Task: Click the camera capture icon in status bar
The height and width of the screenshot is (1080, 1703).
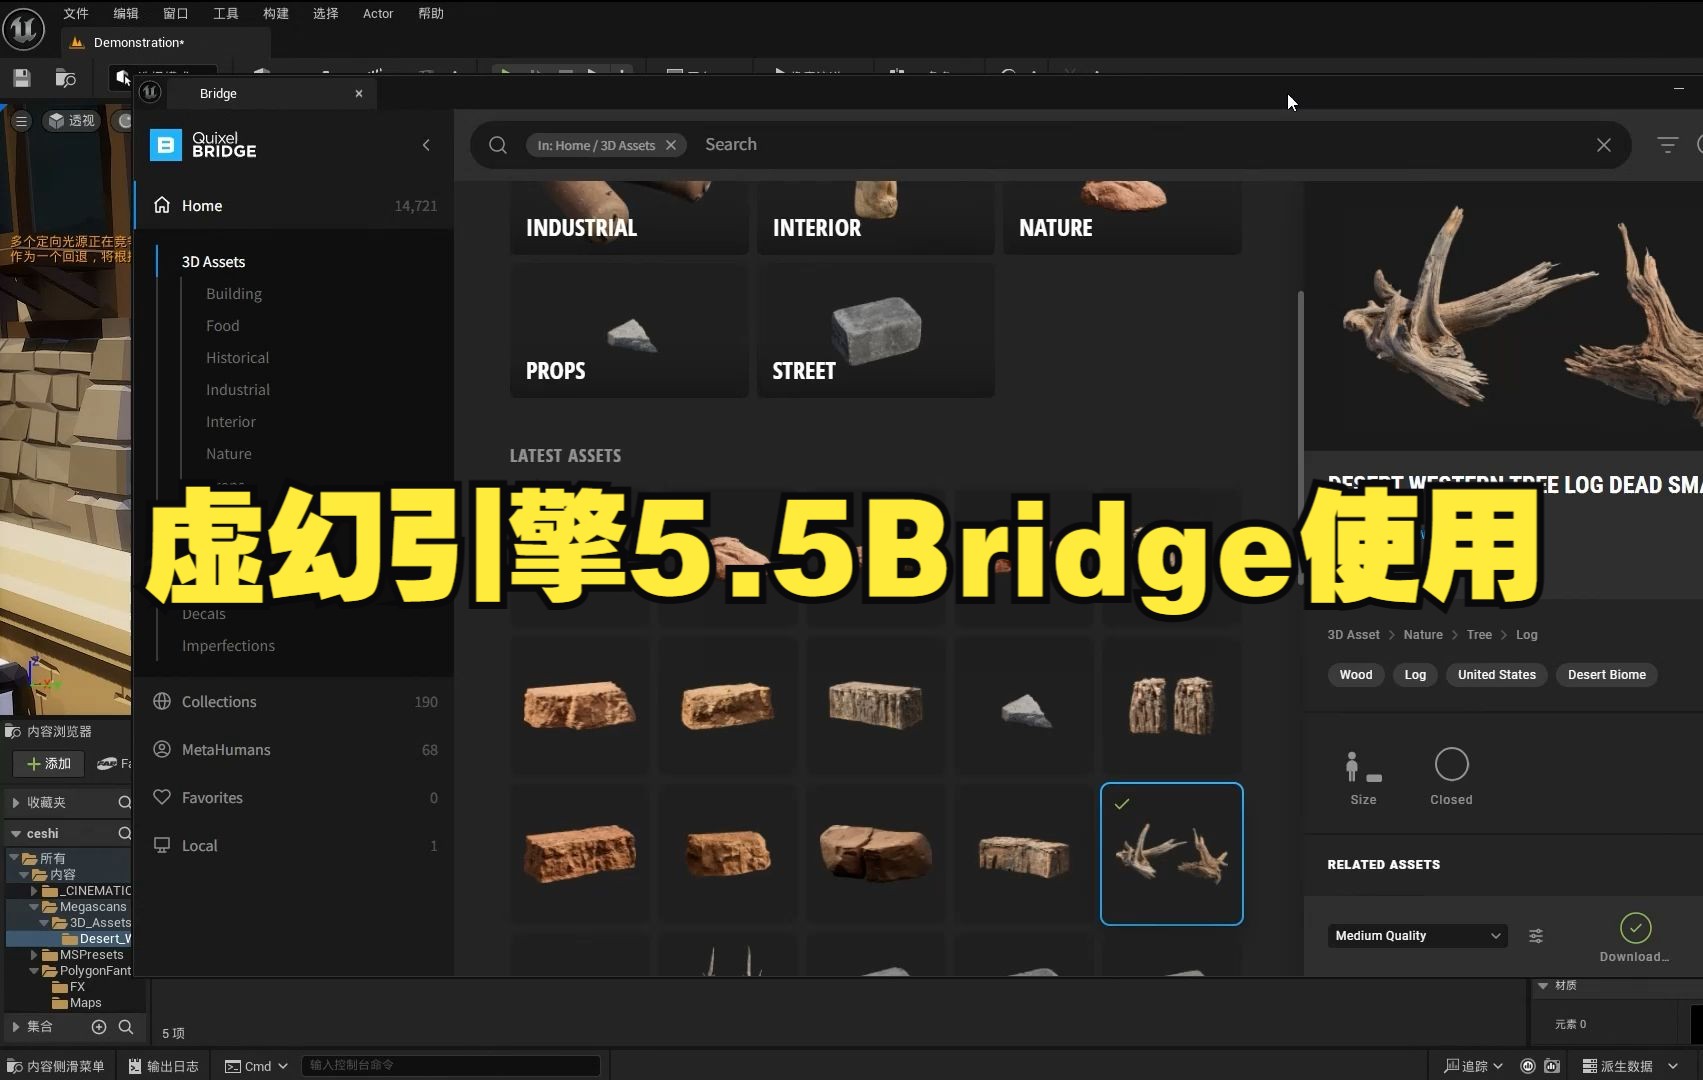Action: (1552, 1066)
